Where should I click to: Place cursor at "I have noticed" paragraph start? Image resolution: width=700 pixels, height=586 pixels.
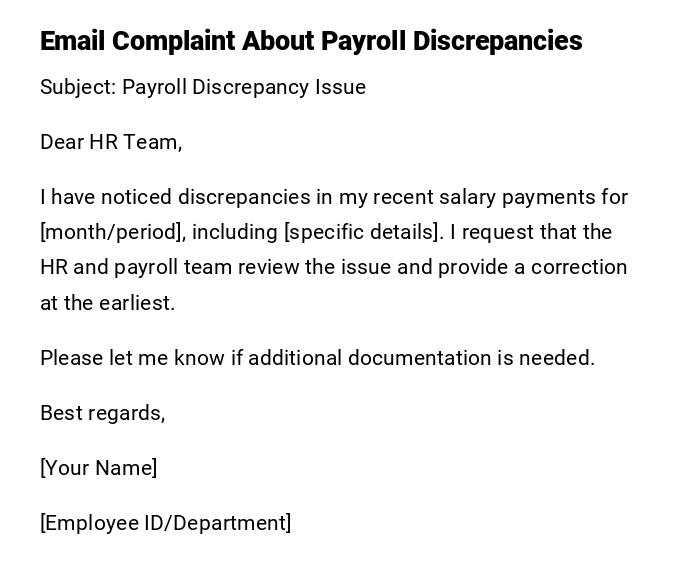coord(42,197)
